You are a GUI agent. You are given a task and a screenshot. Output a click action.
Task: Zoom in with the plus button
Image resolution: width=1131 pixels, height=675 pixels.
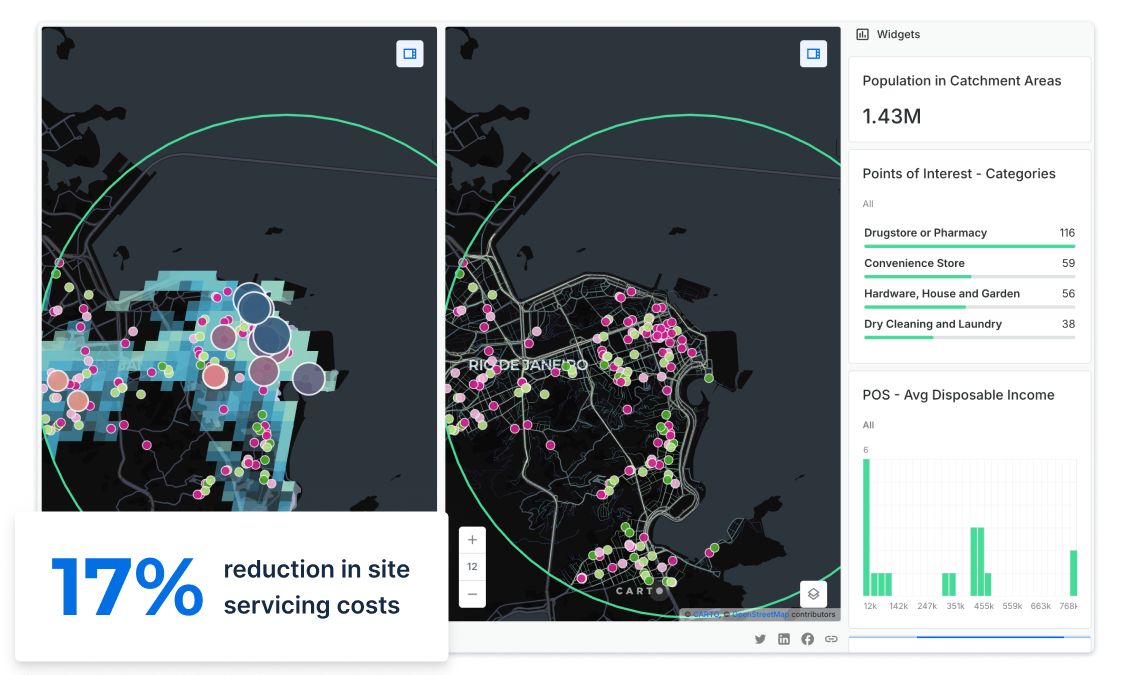472,540
